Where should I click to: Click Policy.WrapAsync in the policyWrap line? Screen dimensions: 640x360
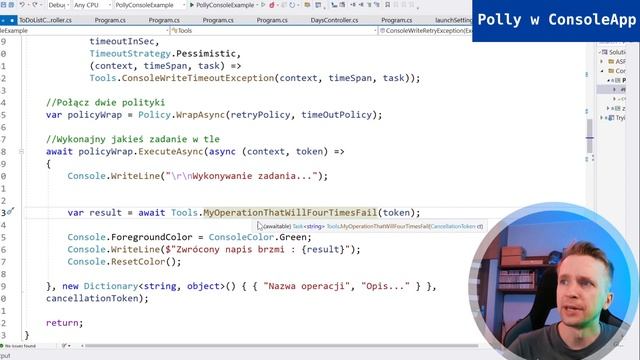[182, 115]
